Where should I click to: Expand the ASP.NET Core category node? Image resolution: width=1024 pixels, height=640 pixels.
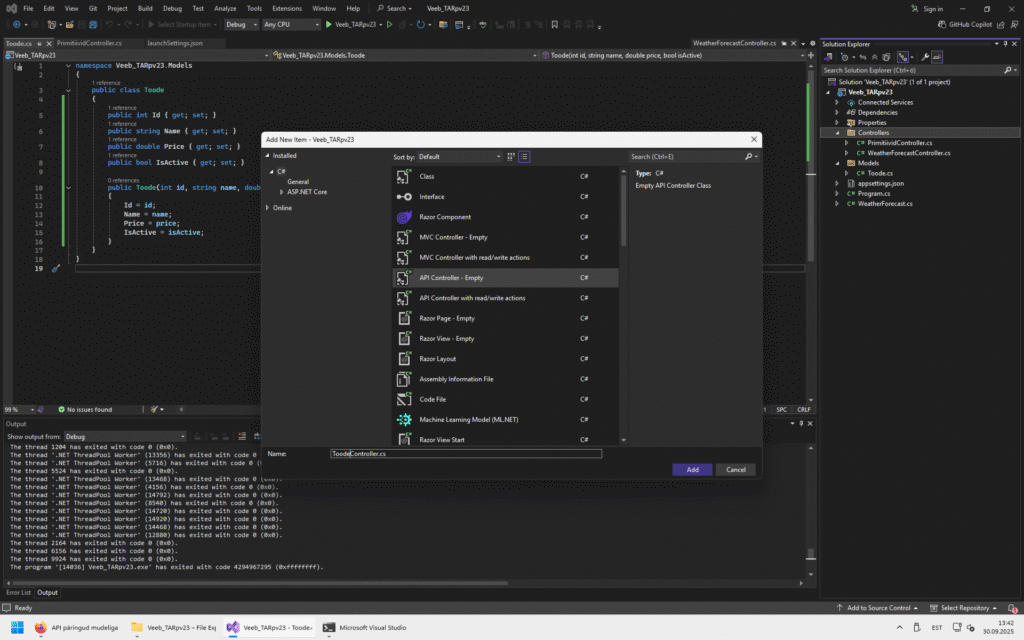coord(282,192)
